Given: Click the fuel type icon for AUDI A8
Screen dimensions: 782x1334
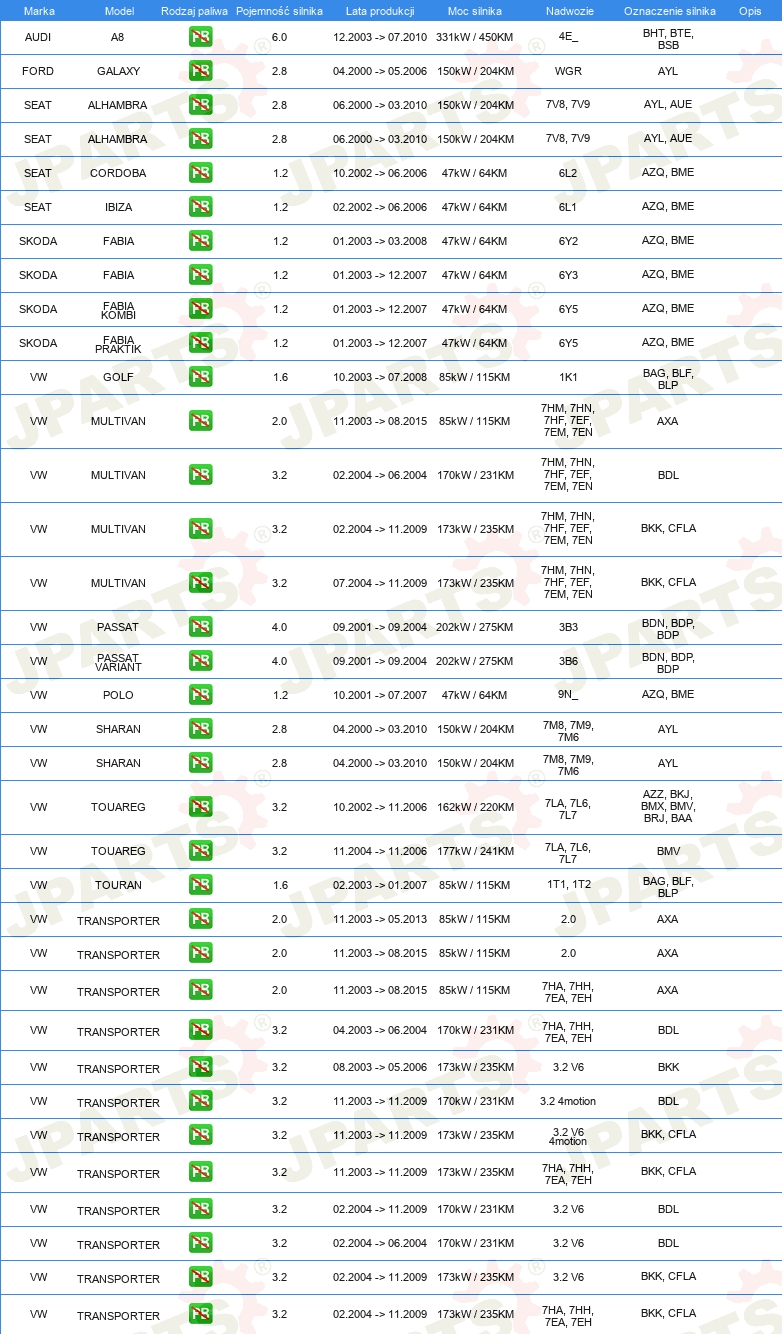Looking at the screenshot, I should click(200, 37).
